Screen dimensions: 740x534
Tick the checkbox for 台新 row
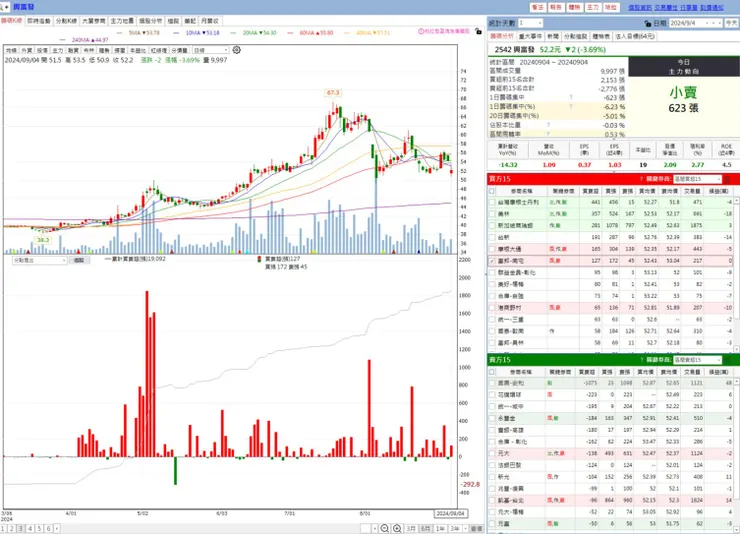pyautogui.click(x=492, y=237)
